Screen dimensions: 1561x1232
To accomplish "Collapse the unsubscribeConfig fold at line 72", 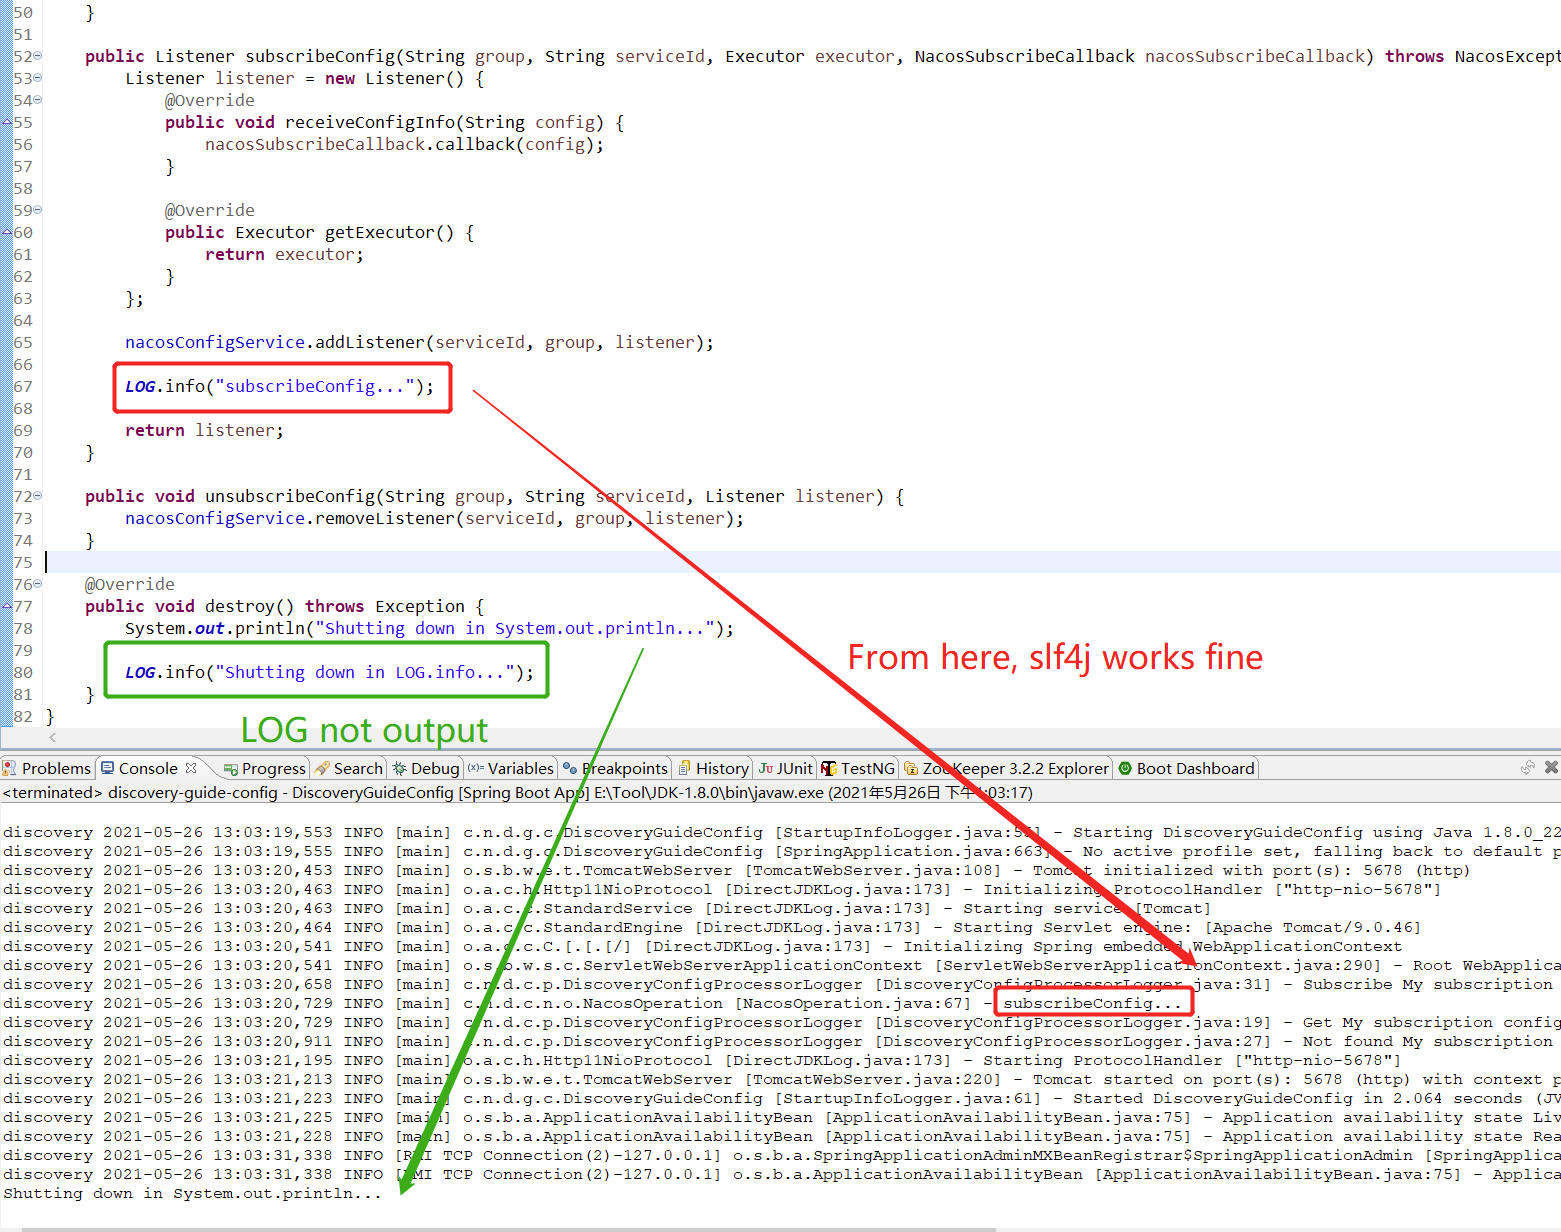I will tap(38, 496).
